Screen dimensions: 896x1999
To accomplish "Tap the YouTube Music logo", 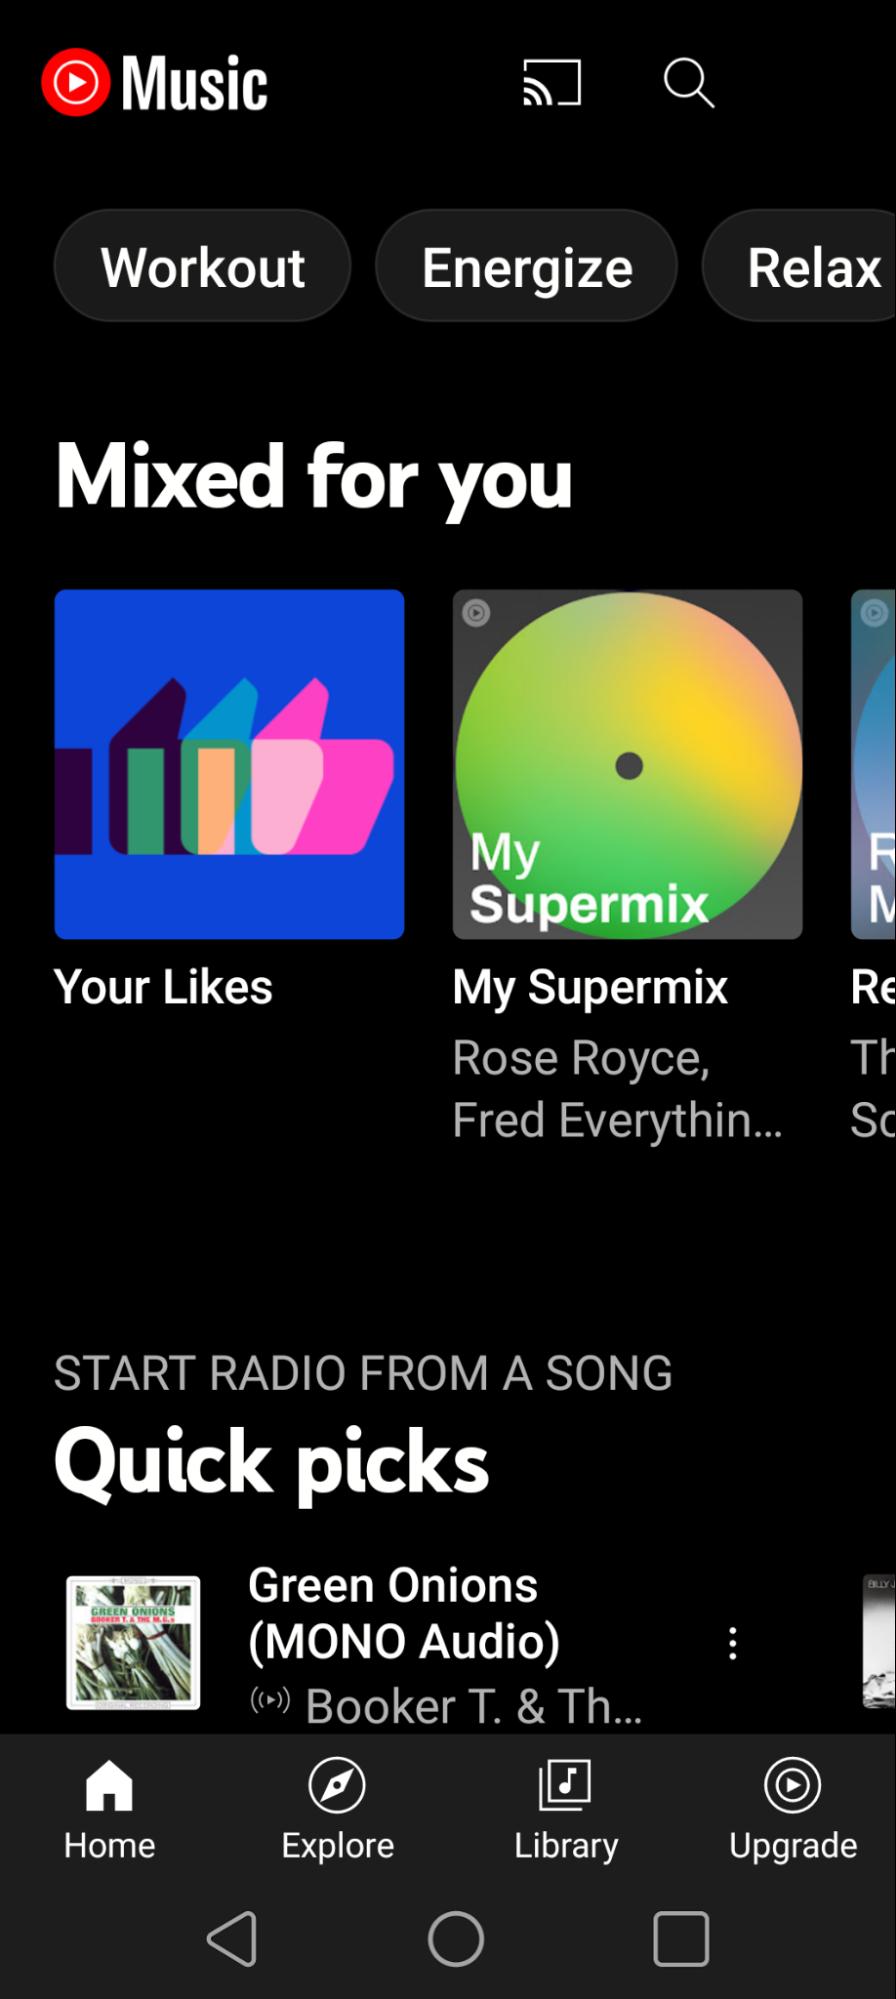I will pyautogui.click(x=155, y=83).
